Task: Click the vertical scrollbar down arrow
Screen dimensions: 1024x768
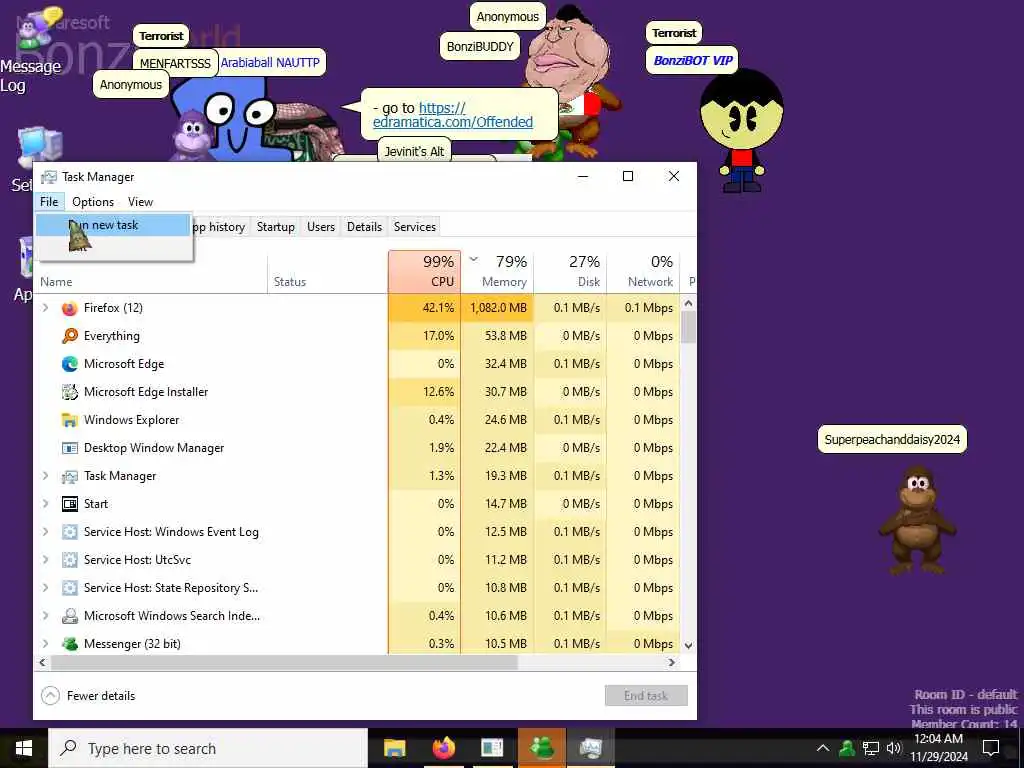Action: click(688, 645)
